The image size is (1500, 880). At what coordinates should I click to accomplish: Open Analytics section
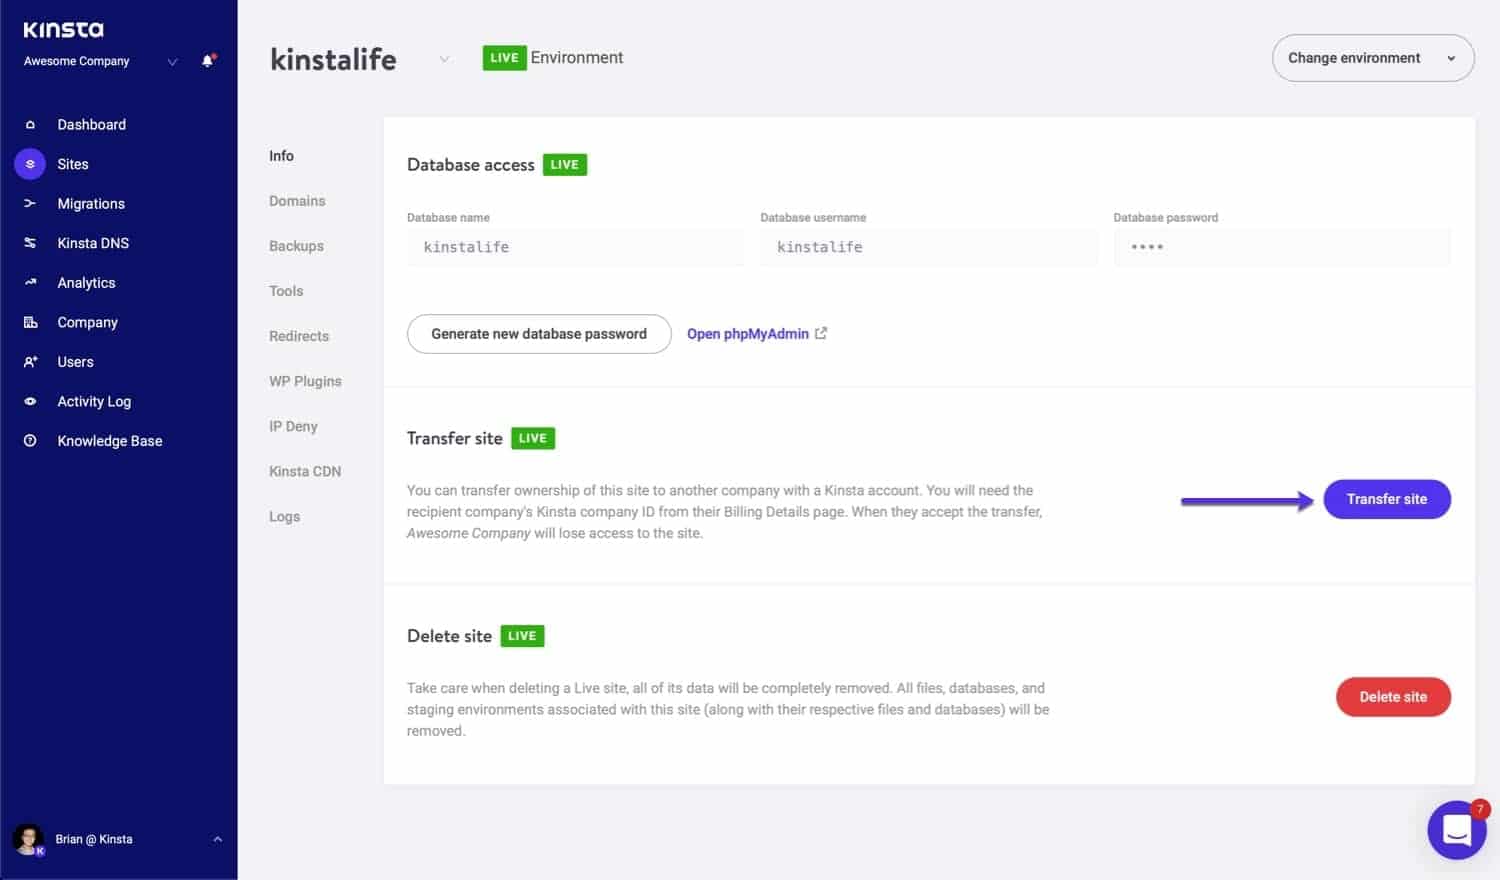86,283
